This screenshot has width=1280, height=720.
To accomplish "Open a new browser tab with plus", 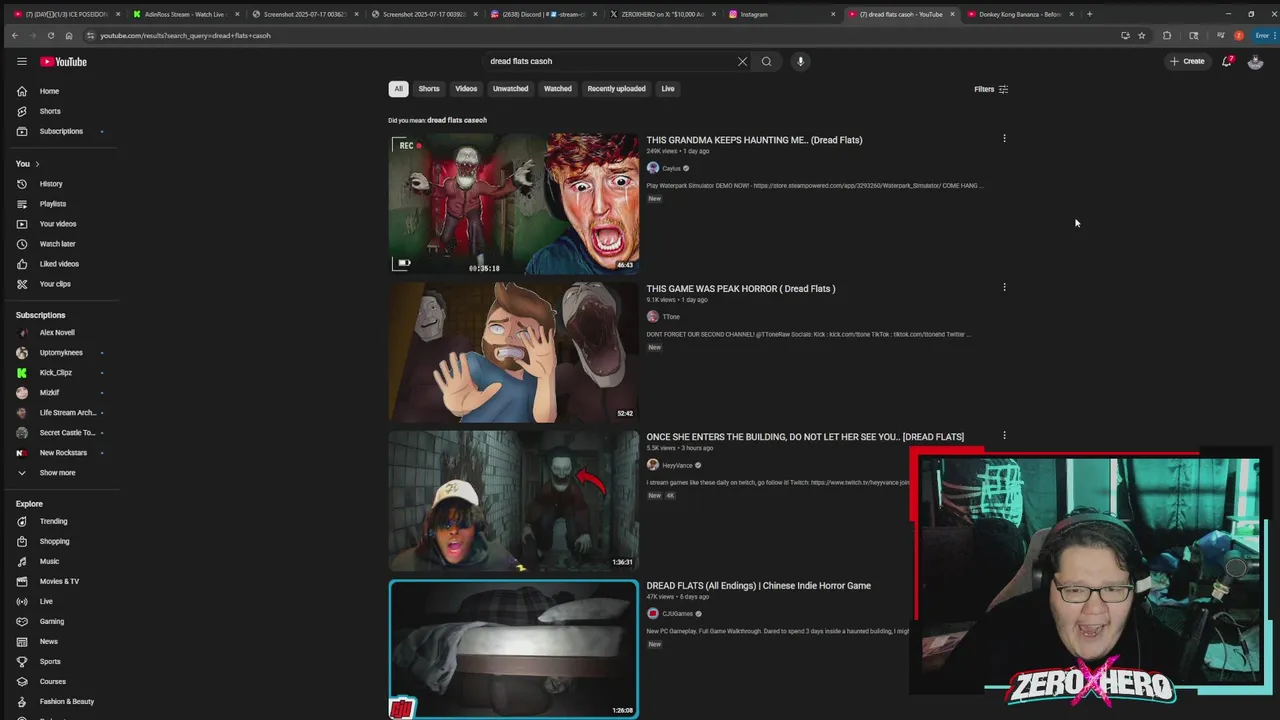I will pyautogui.click(x=1089, y=14).
